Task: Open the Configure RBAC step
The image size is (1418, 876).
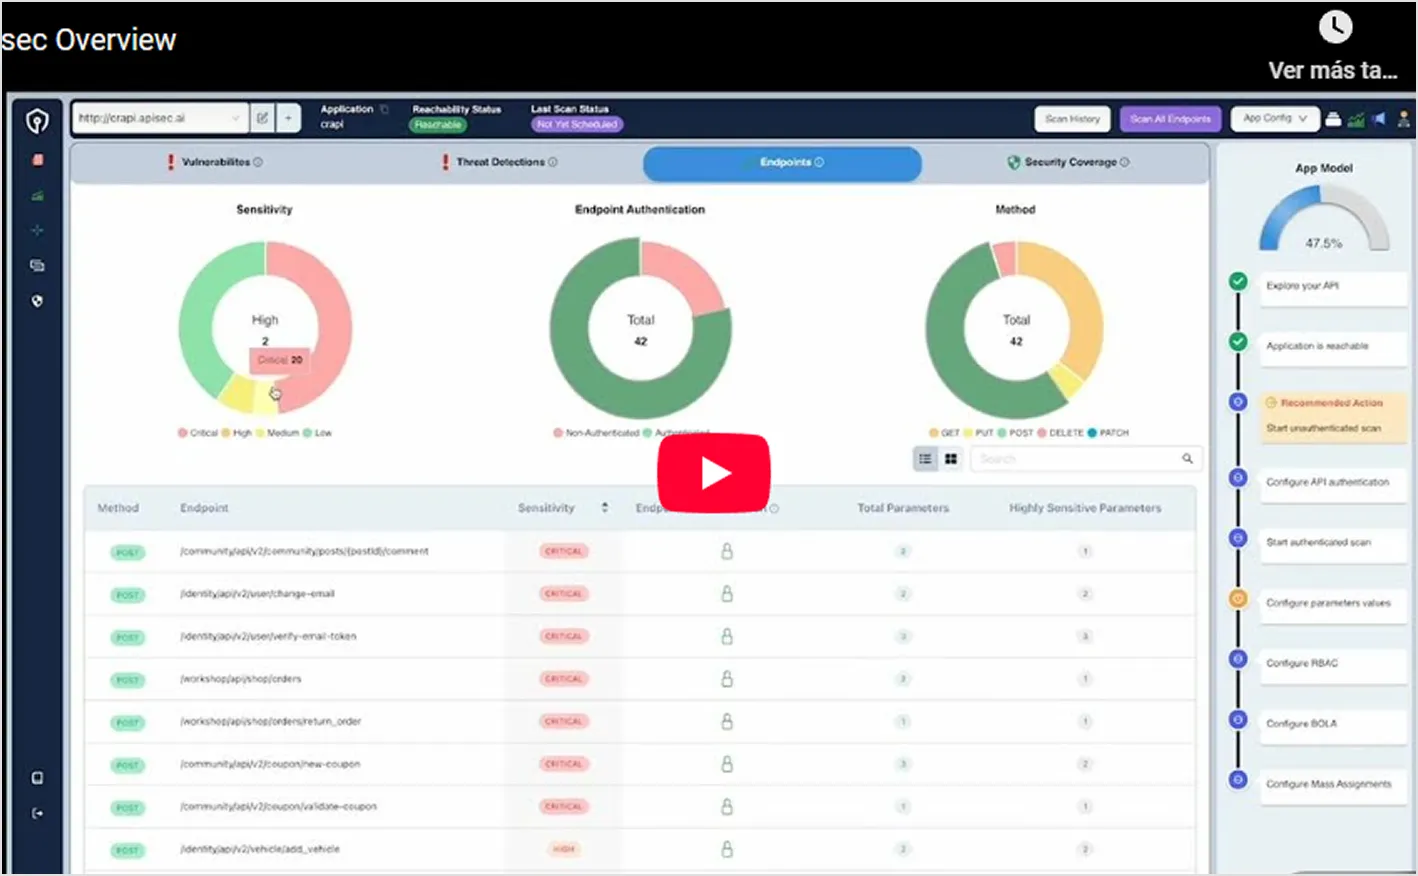Action: pos(1332,664)
